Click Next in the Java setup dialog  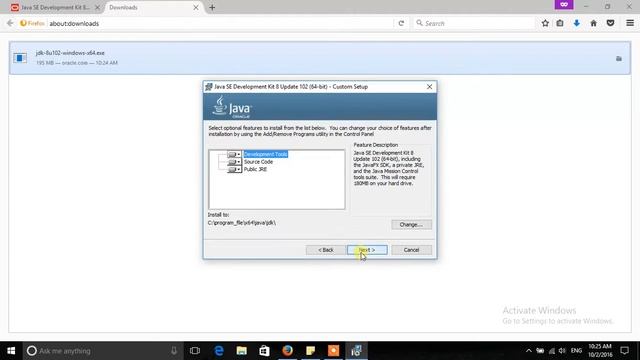pyautogui.click(x=367, y=250)
